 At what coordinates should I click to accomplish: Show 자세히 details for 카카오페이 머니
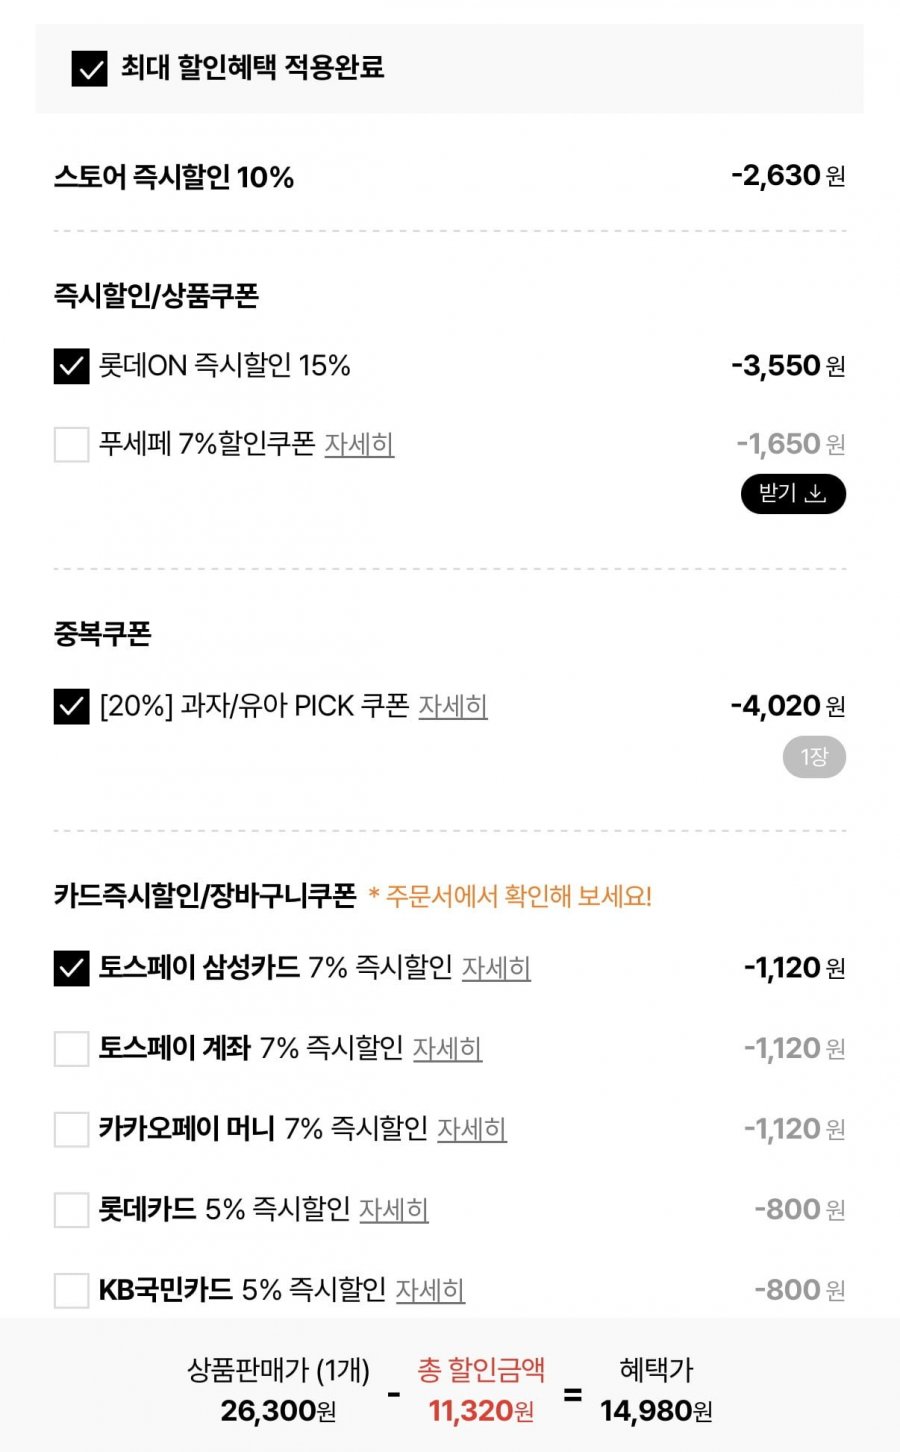(472, 1129)
